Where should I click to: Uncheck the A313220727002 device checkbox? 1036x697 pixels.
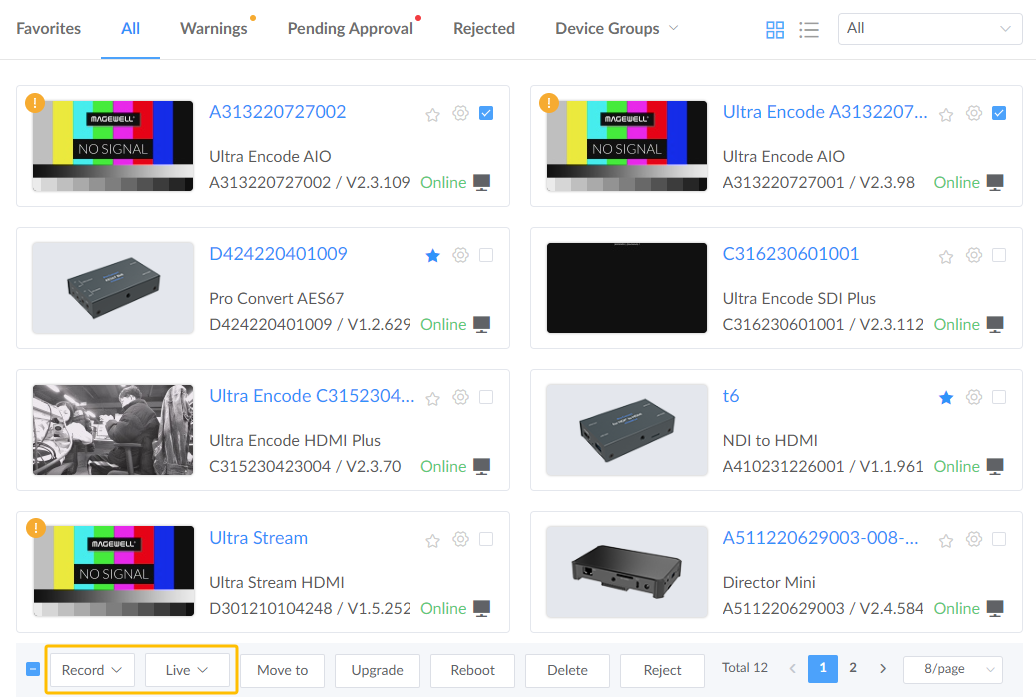pyautogui.click(x=486, y=113)
